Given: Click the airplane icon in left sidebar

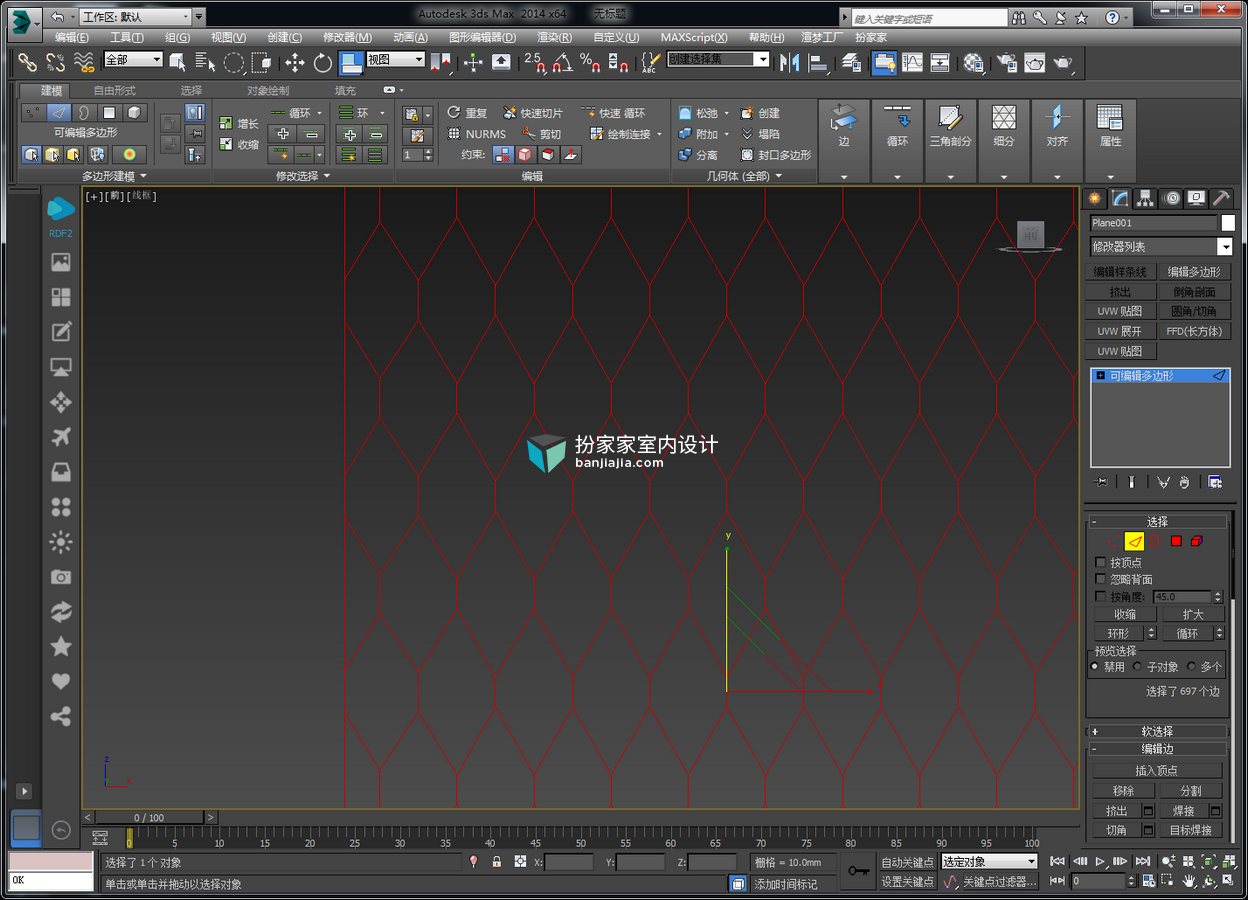Looking at the screenshot, I should pos(61,437).
